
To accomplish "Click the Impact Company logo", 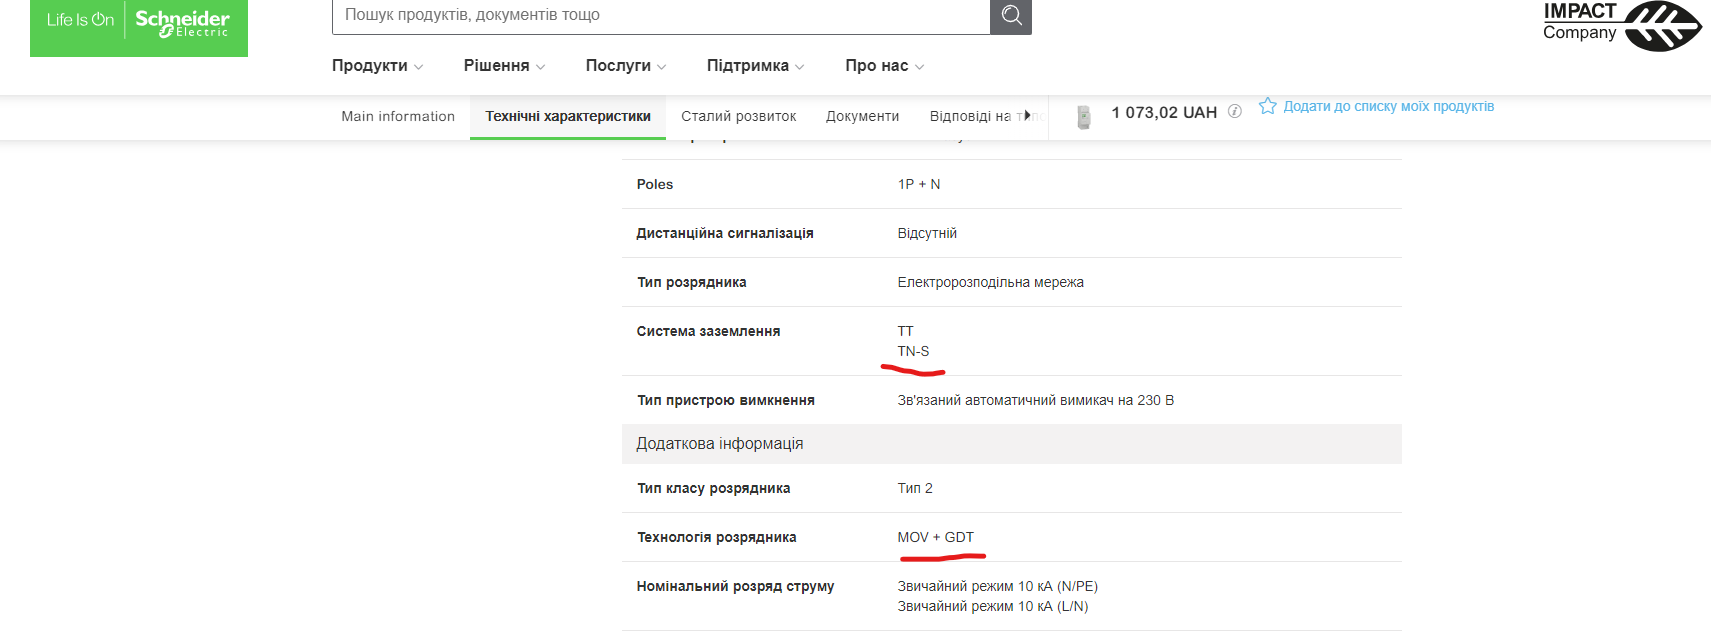I will [x=1621, y=25].
